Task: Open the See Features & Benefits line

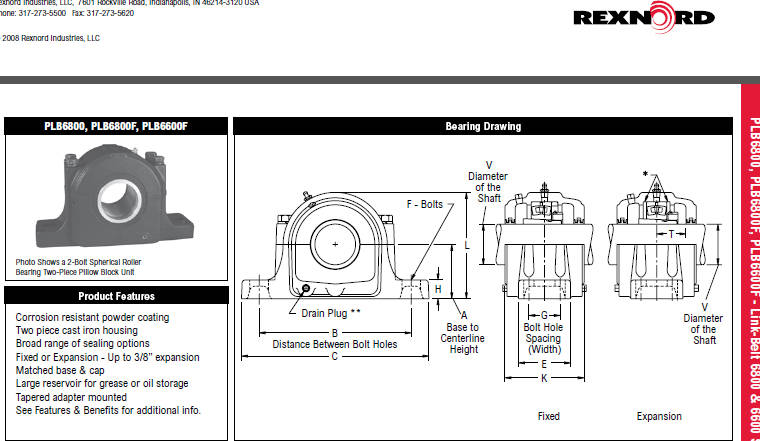Action: pyautogui.click(x=108, y=410)
